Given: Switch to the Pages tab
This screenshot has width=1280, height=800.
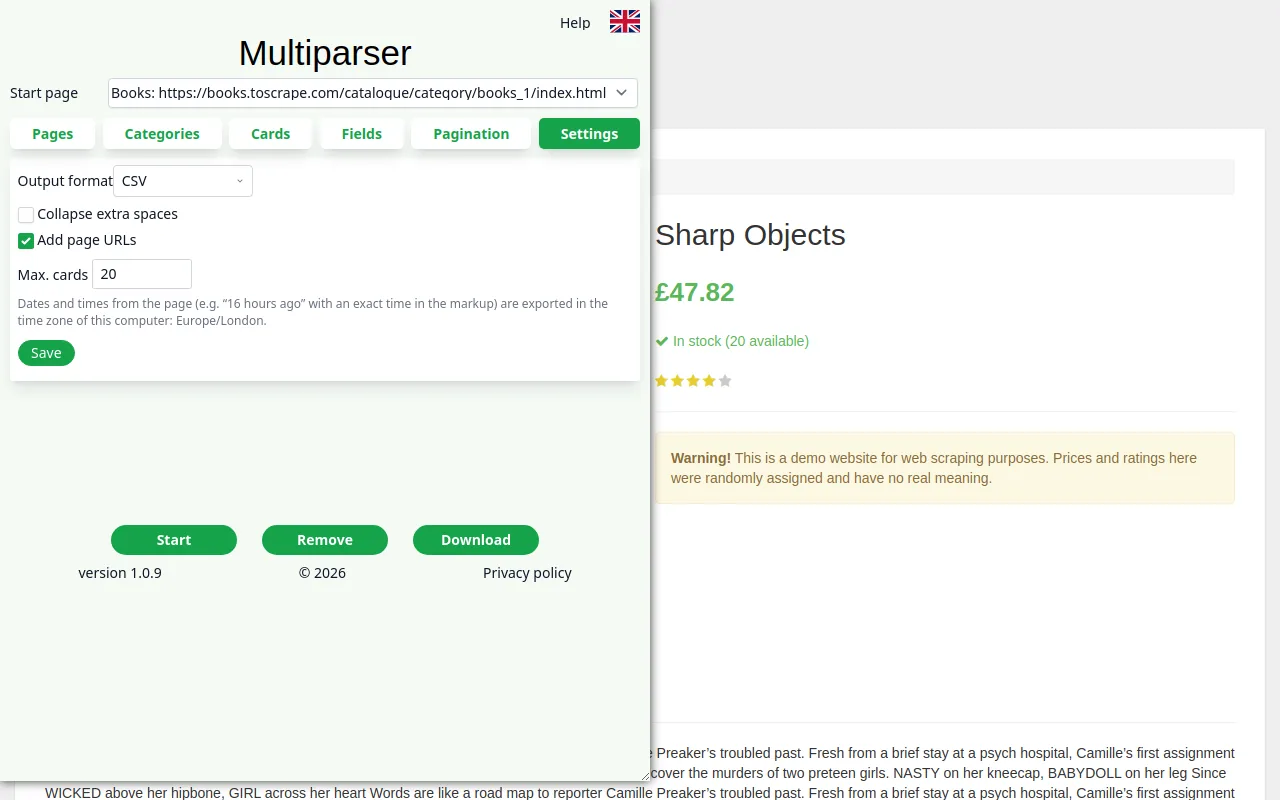Looking at the screenshot, I should pyautogui.click(x=53, y=134).
